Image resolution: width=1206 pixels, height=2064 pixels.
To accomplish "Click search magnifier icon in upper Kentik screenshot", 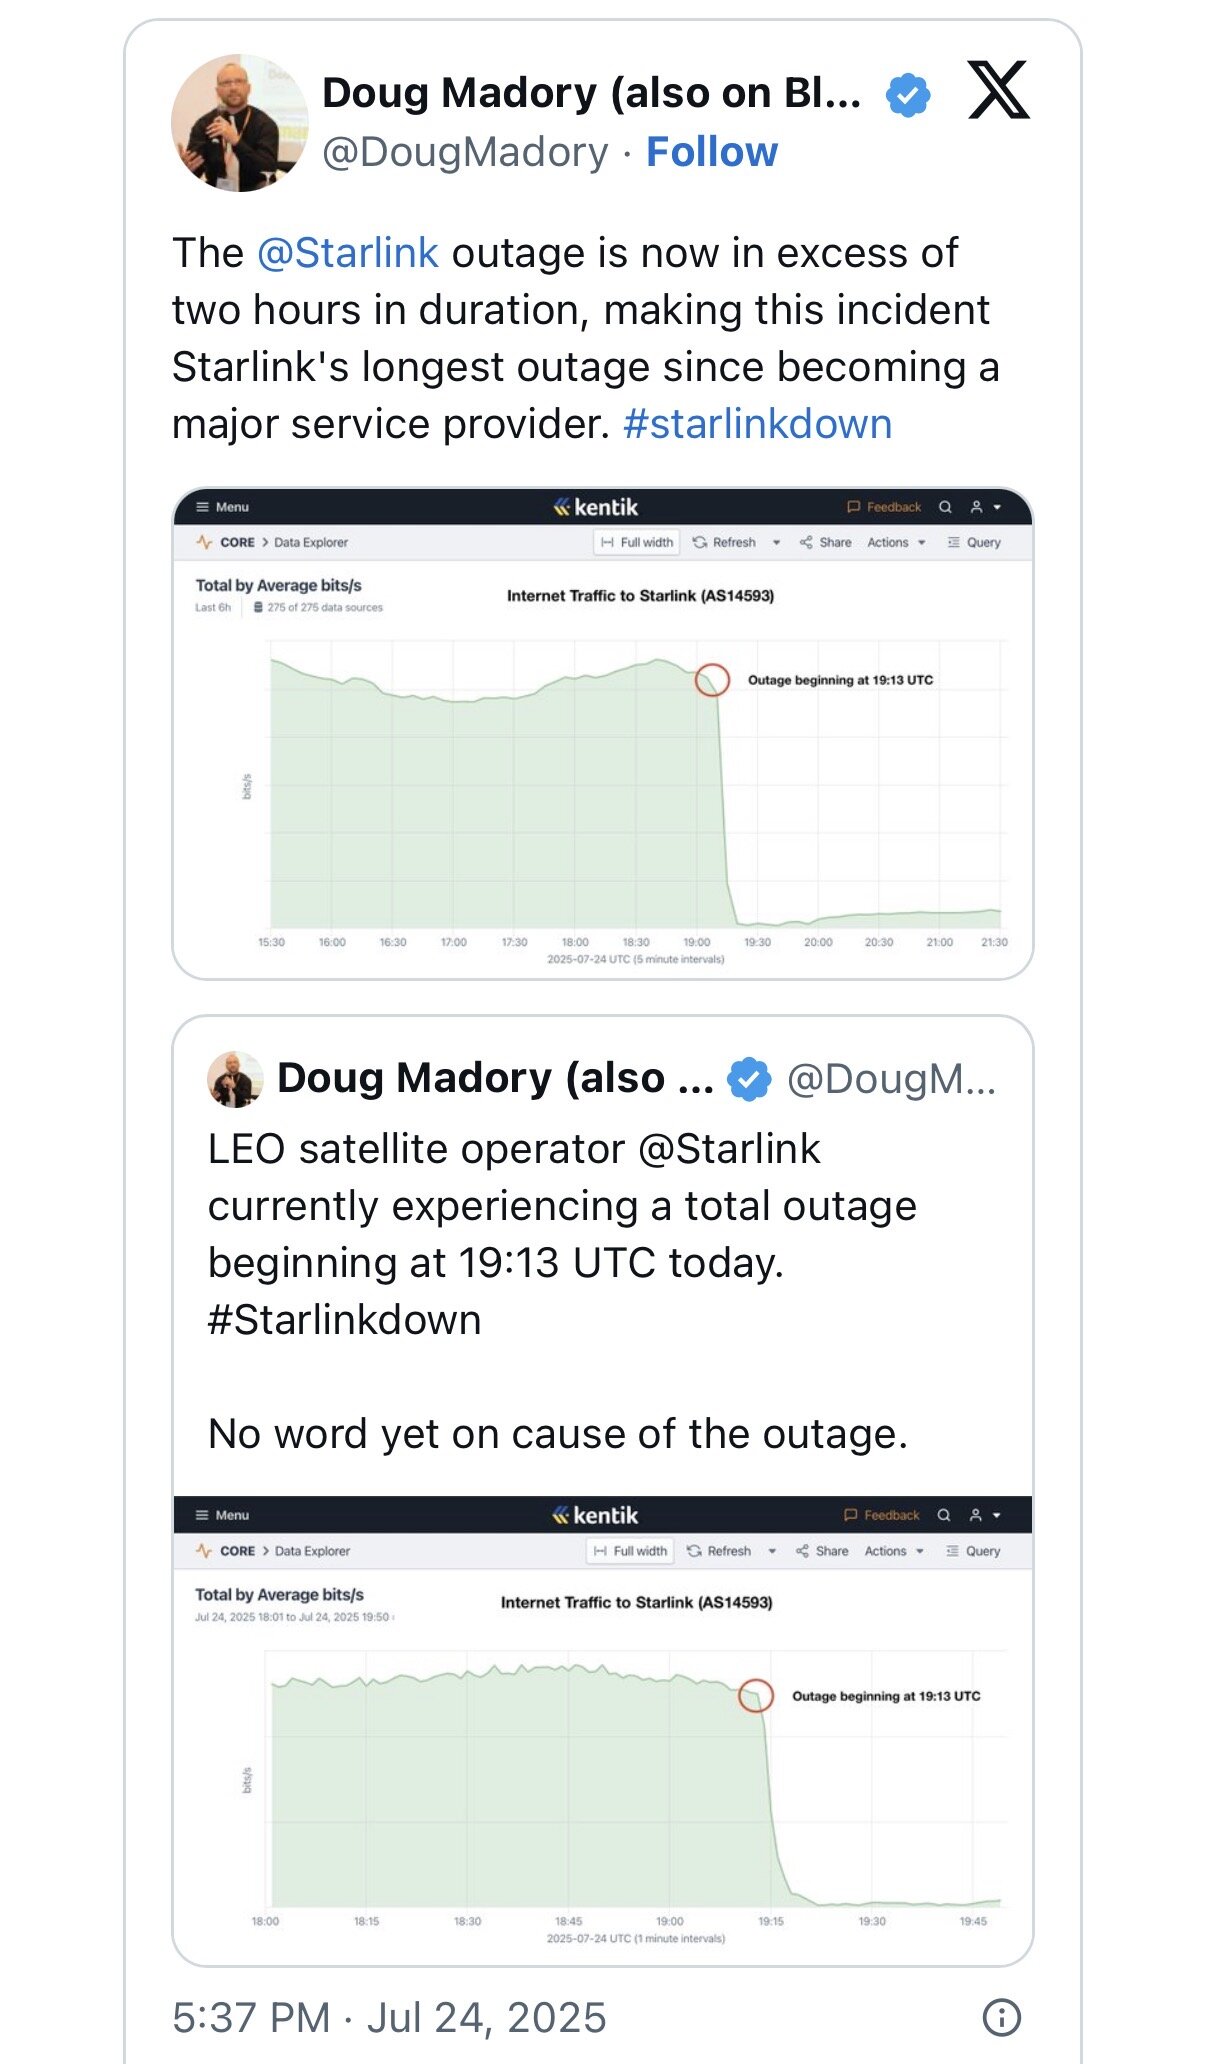I will pos(945,507).
